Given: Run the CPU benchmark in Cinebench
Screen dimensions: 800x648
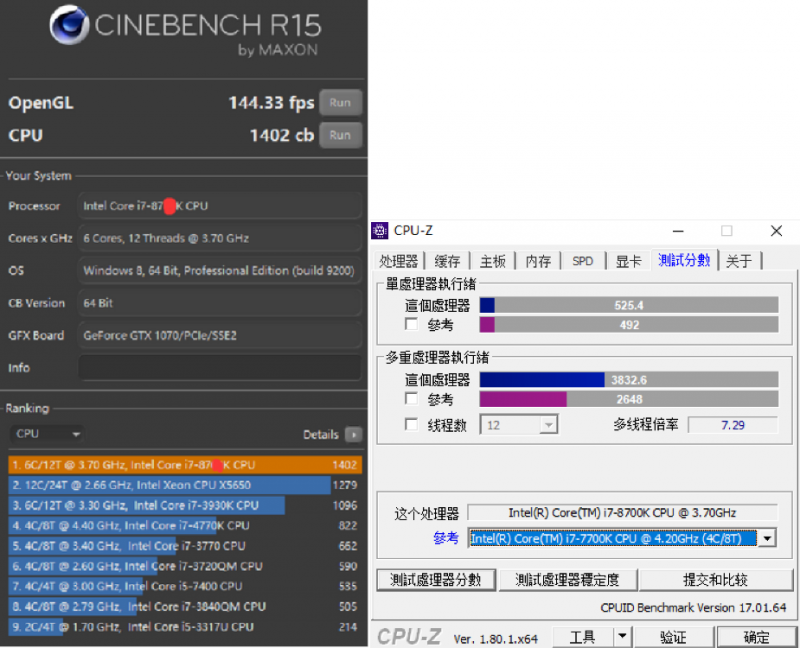Looking at the screenshot, I should click(x=340, y=135).
